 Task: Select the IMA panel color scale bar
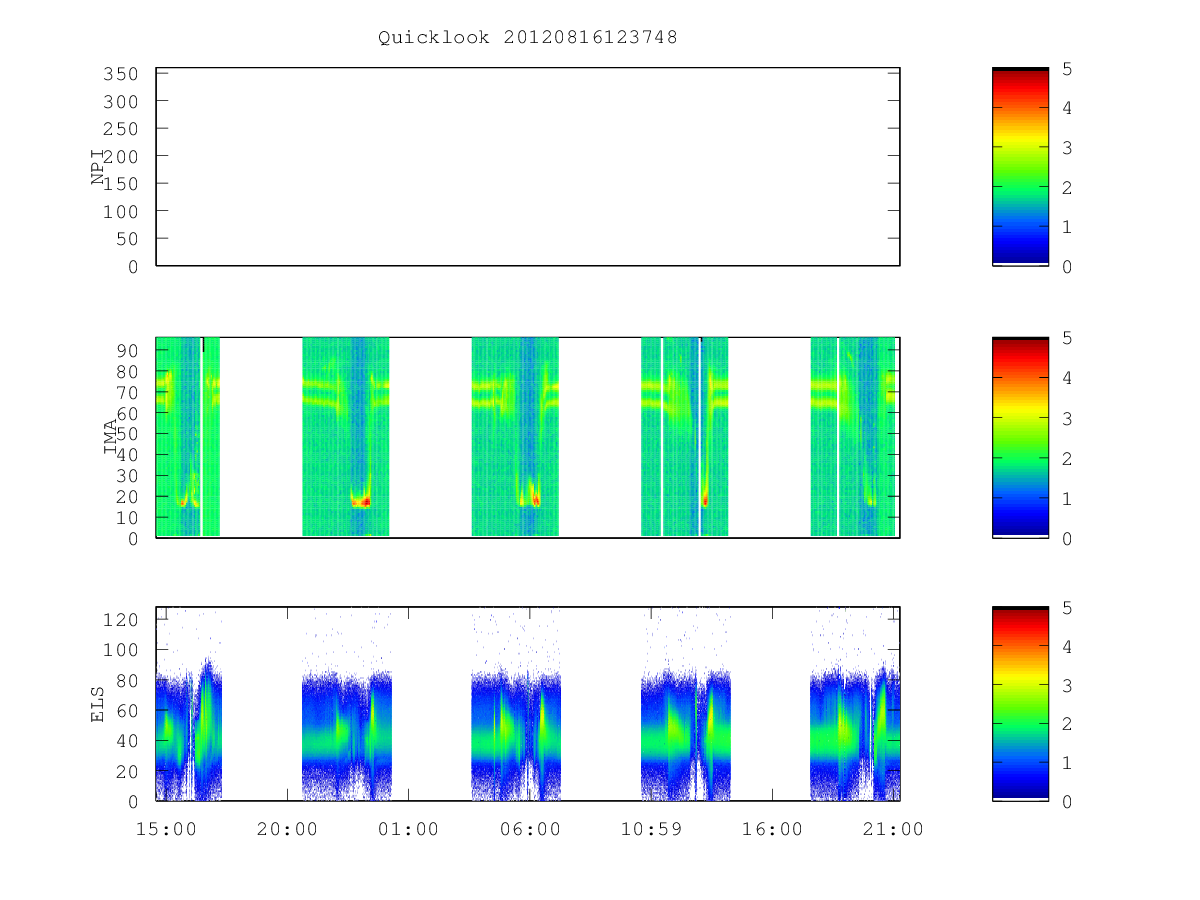(x=1020, y=437)
